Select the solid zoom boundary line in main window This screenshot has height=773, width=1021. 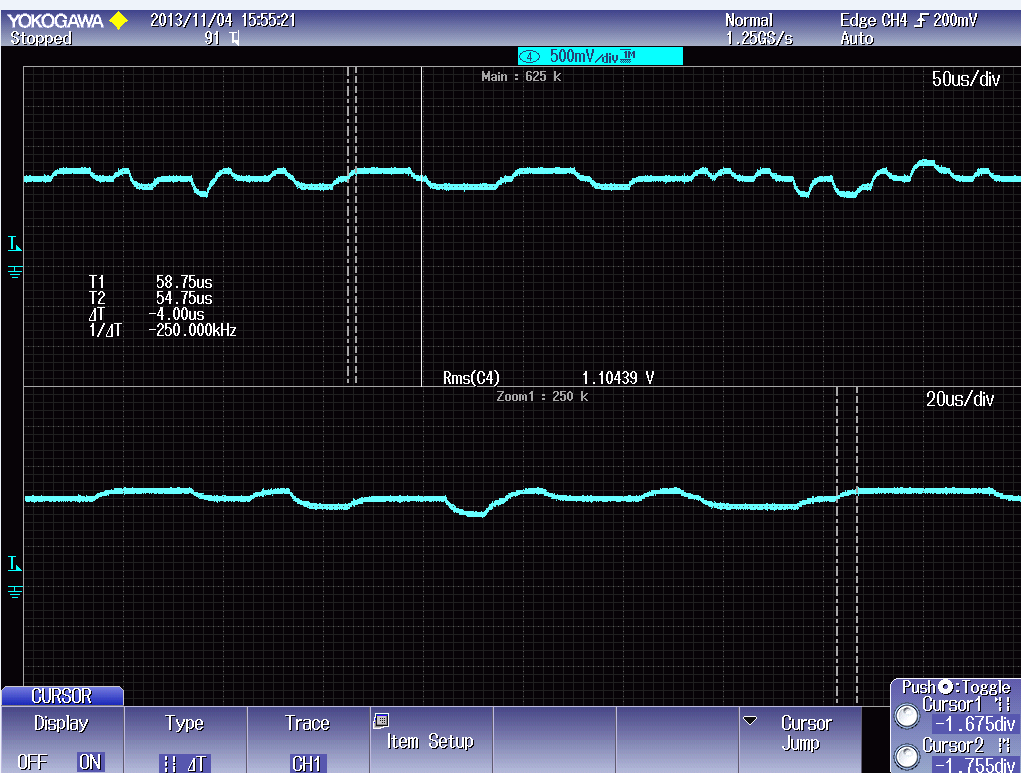(x=422, y=225)
